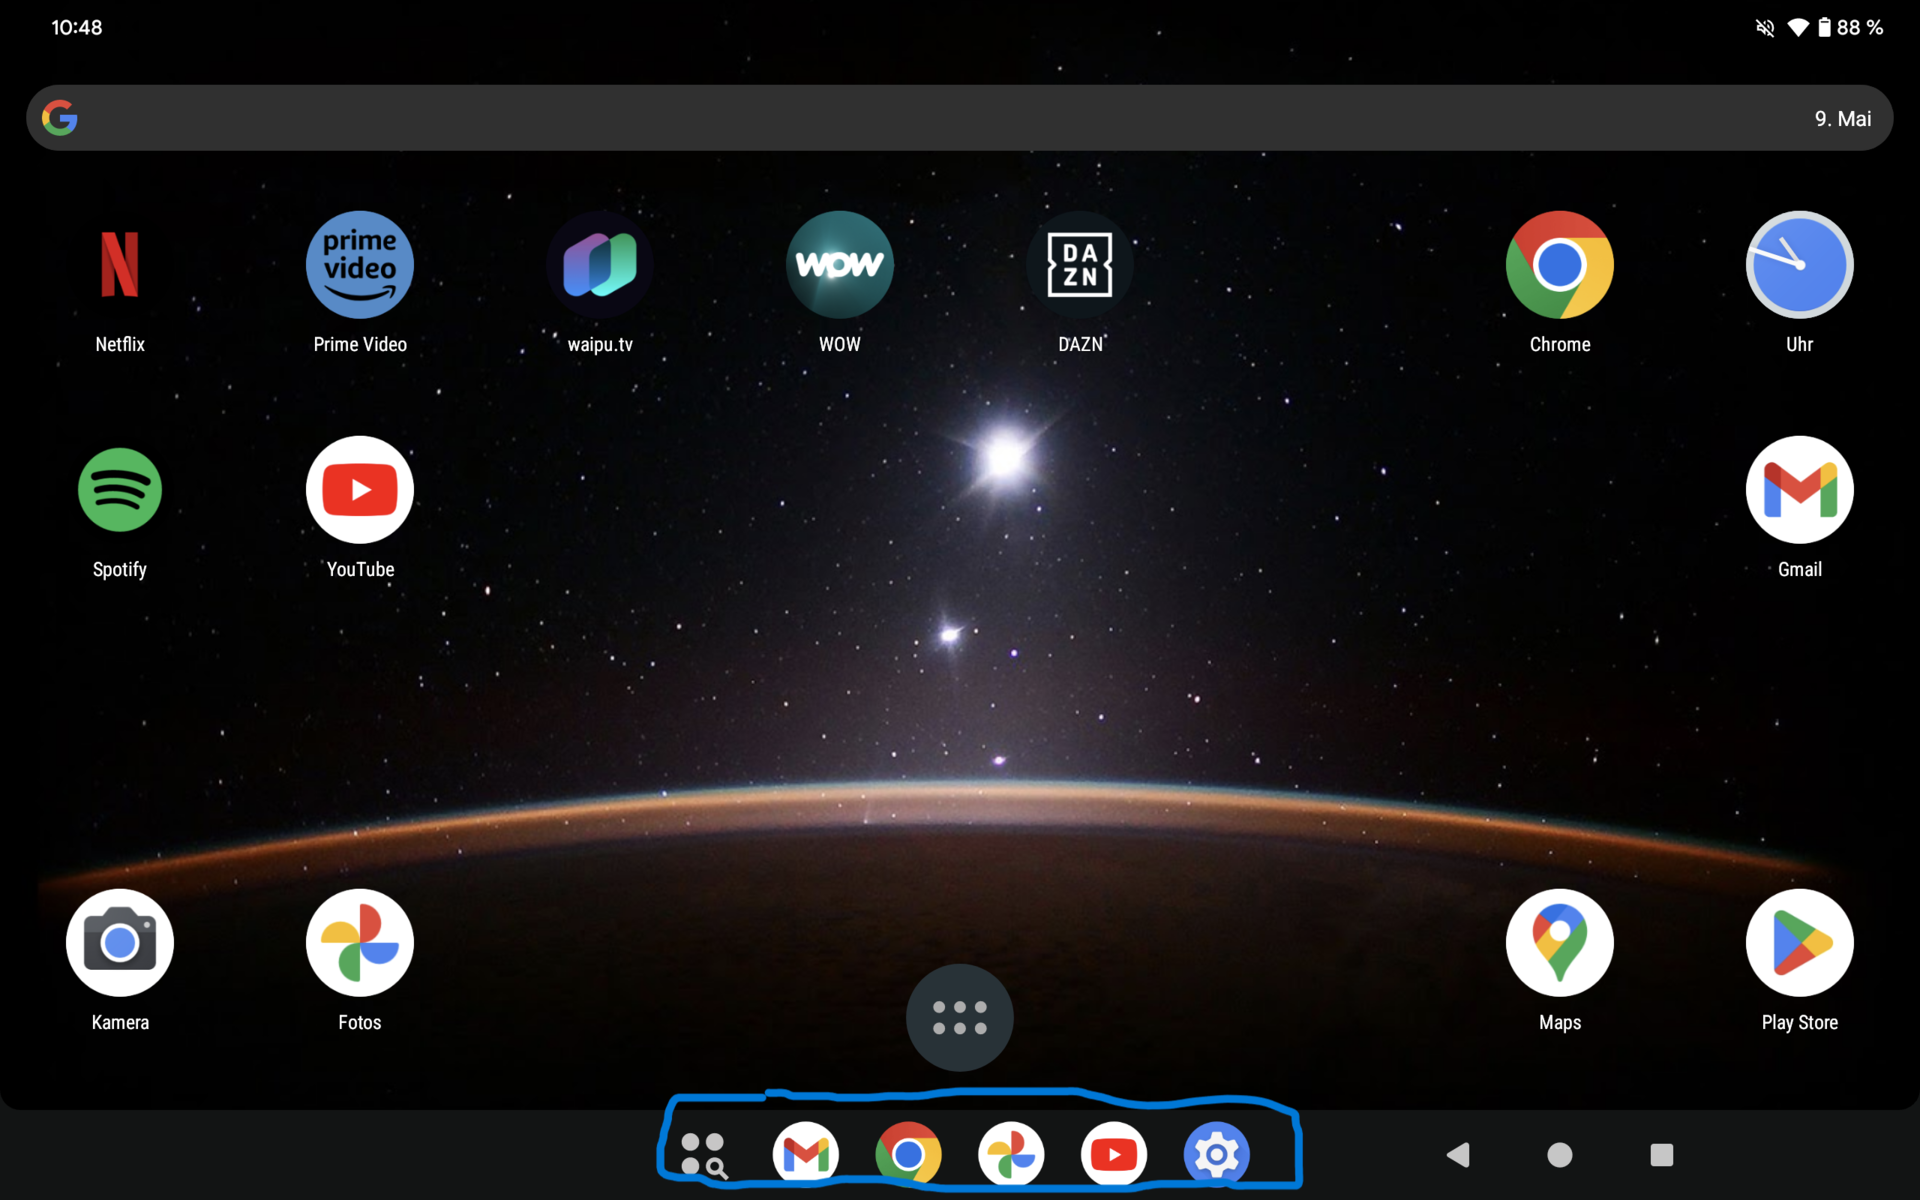The width and height of the screenshot is (1920, 1200).
Task: Launch the Play Store
Action: pos(1800,943)
